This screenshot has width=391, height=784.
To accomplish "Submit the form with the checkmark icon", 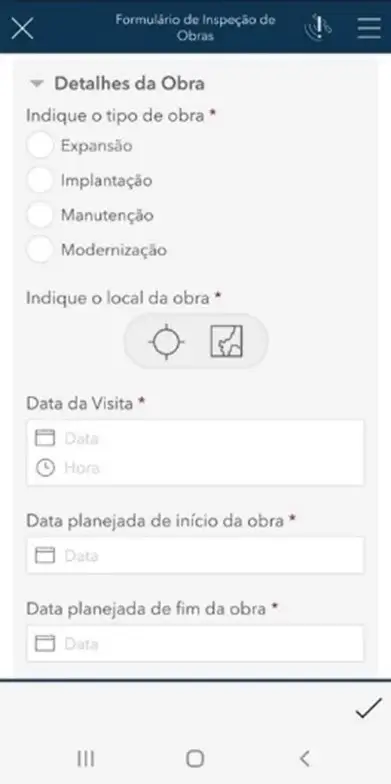I will 369,708.
